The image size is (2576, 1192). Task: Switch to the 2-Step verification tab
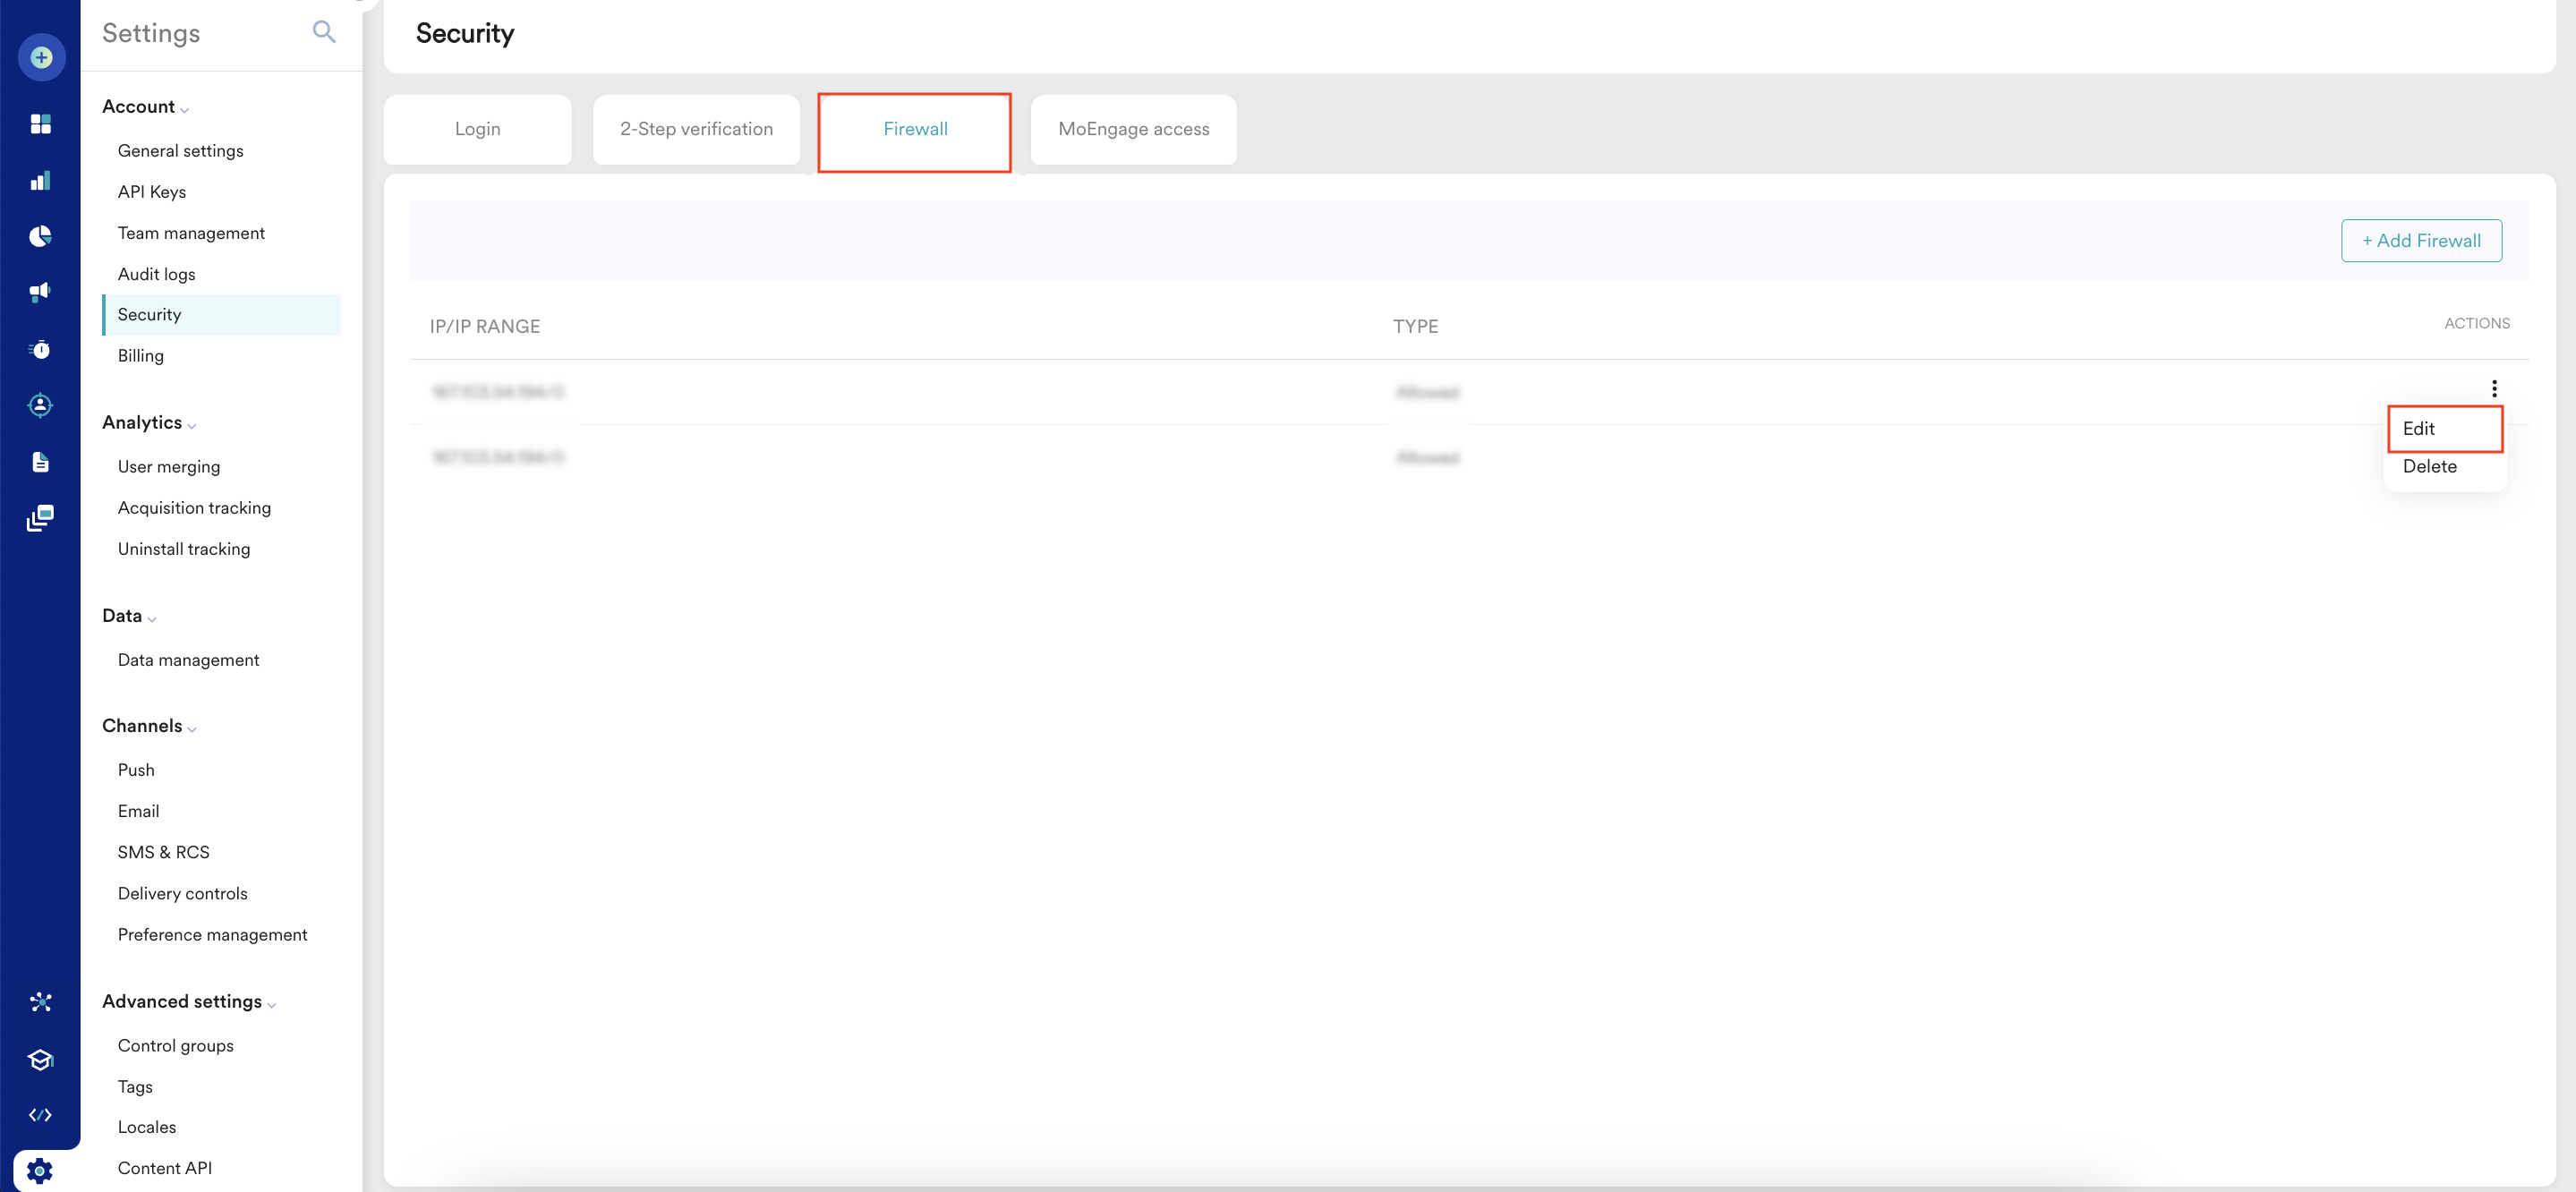click(696, 129)
